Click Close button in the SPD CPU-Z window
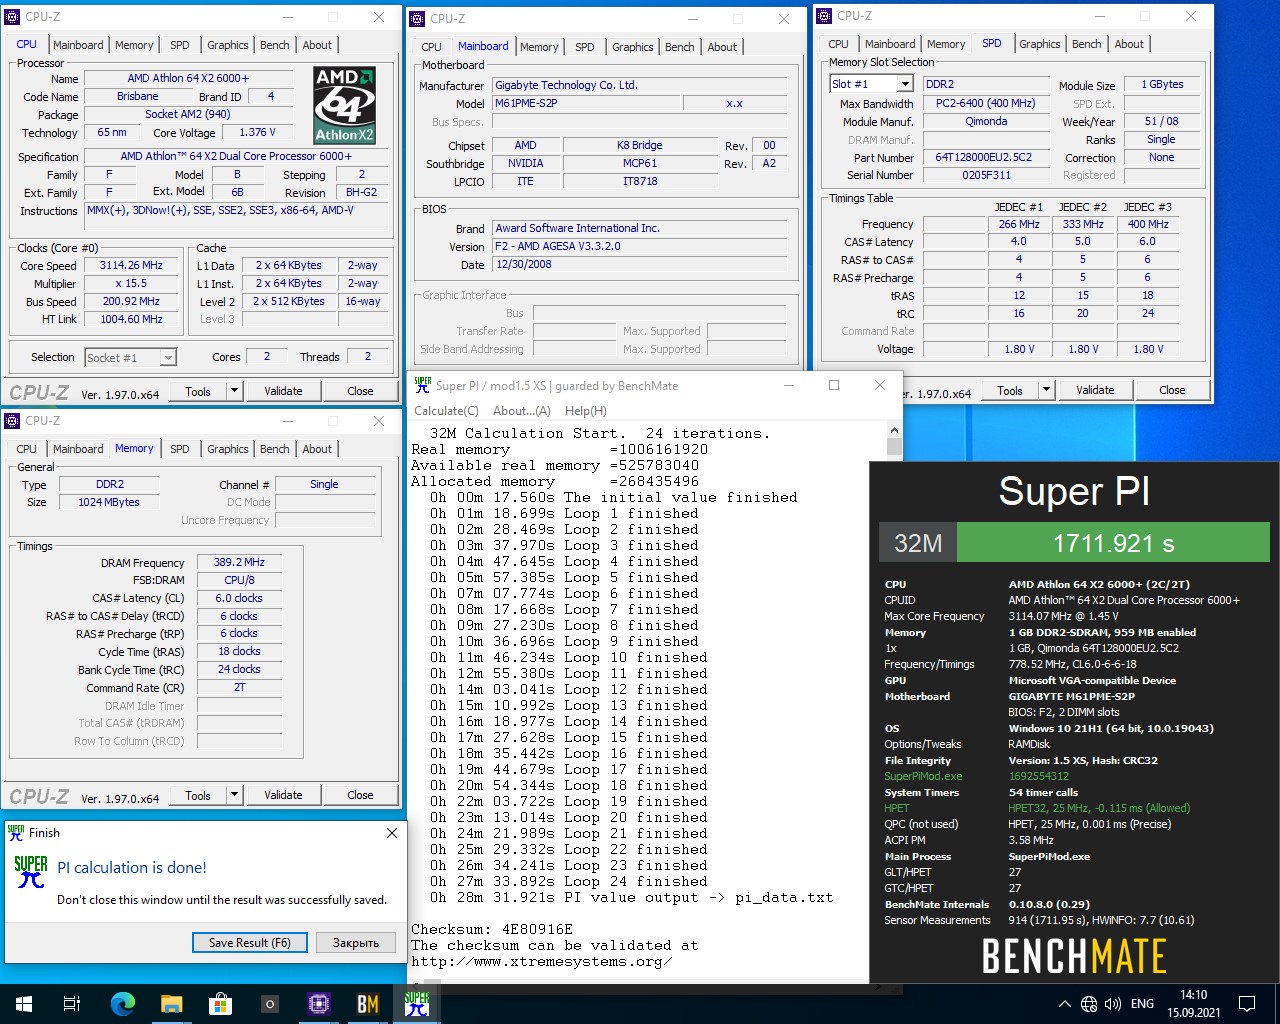Screen dimensions: 1280x1024 (x=1172, y=390)
